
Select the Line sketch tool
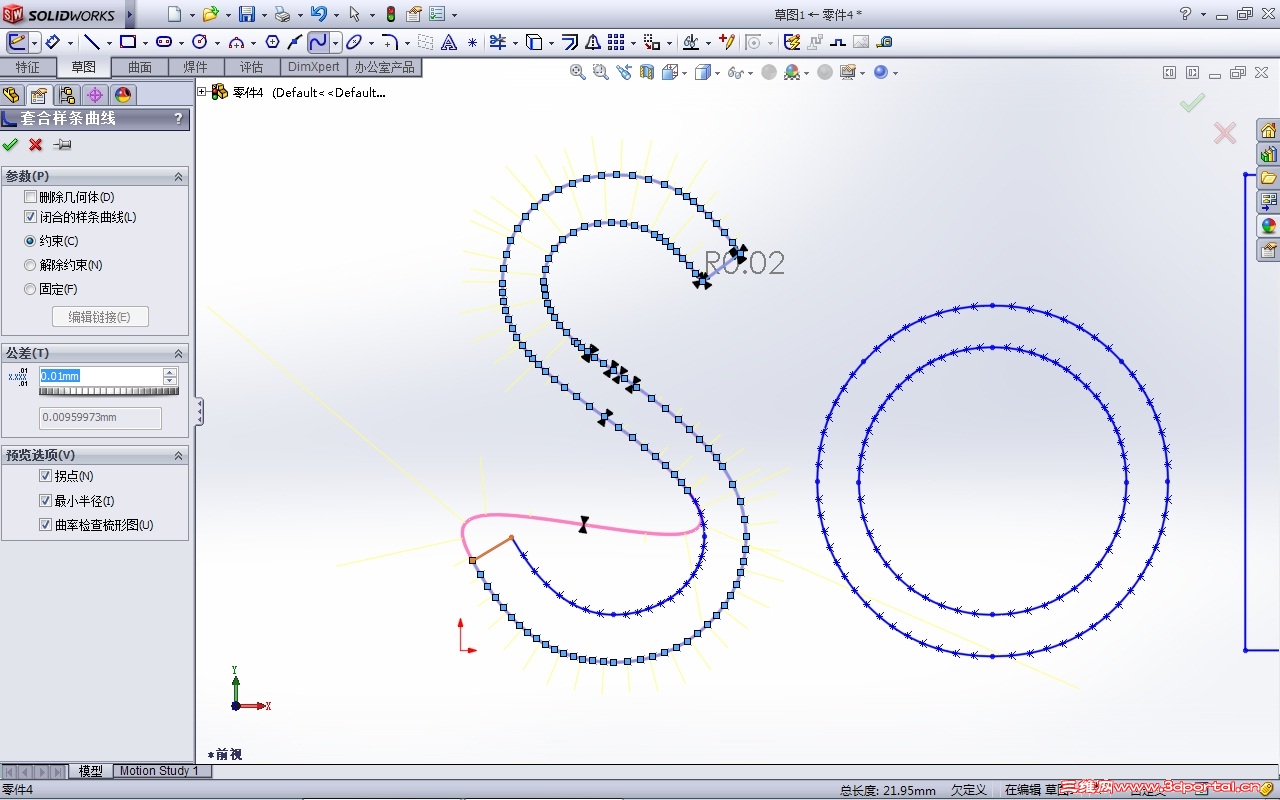click(91, 42)
